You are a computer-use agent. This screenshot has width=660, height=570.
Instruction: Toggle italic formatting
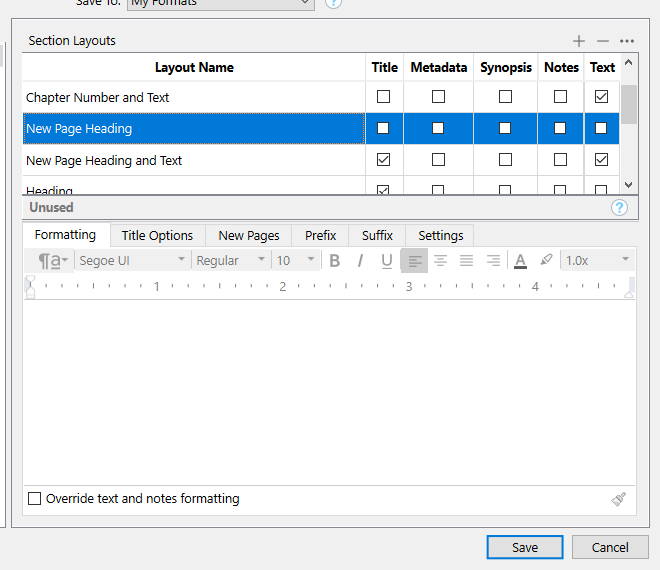360,260
